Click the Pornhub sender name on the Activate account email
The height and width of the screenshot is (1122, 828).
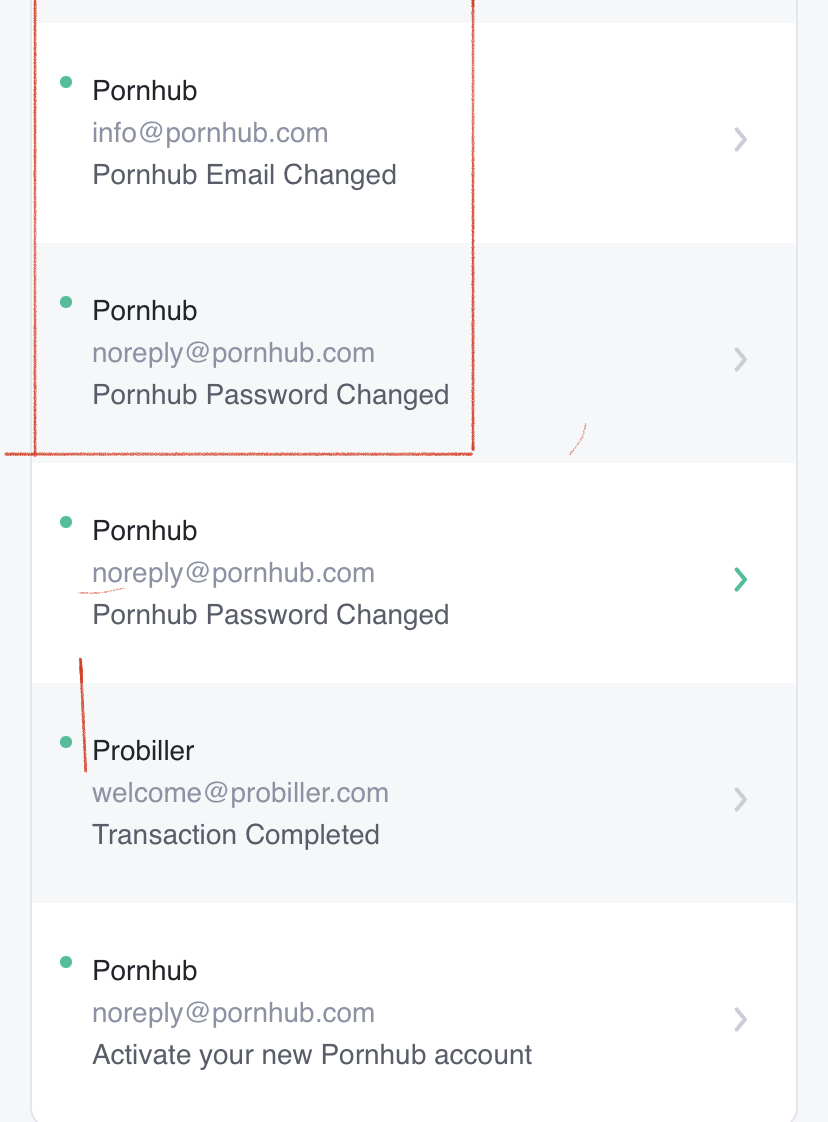(145, 971)
